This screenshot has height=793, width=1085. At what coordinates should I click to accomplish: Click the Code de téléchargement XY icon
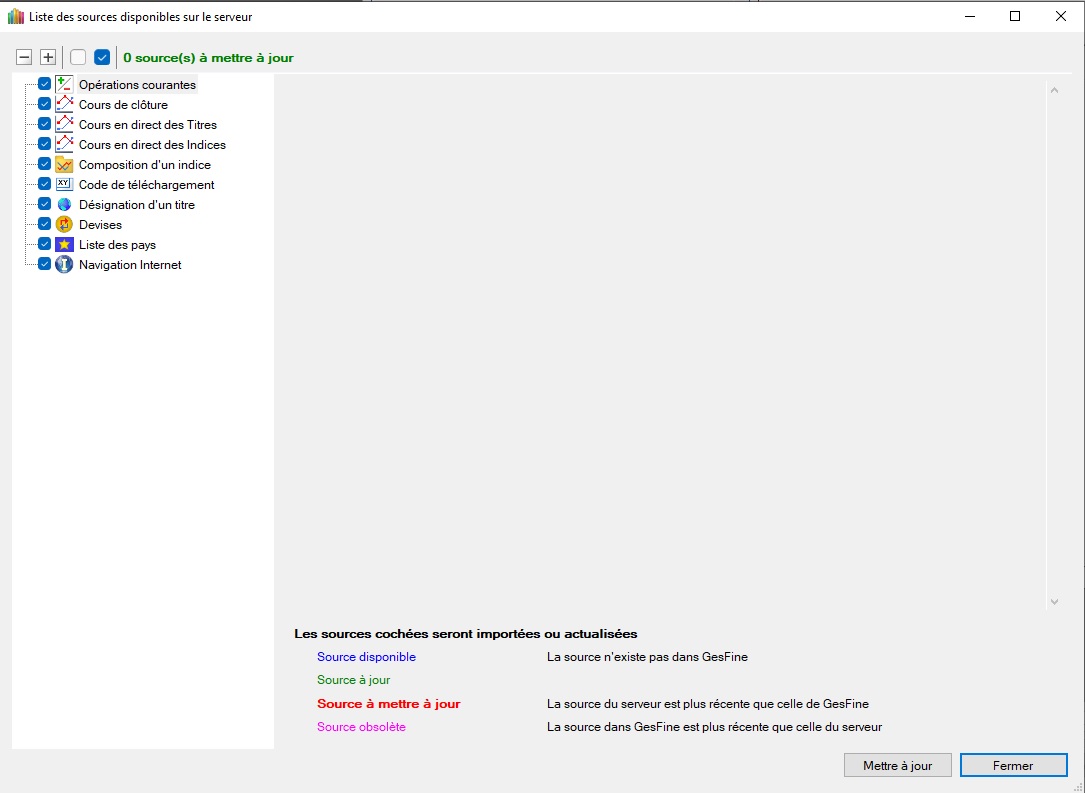pos(64,185)
